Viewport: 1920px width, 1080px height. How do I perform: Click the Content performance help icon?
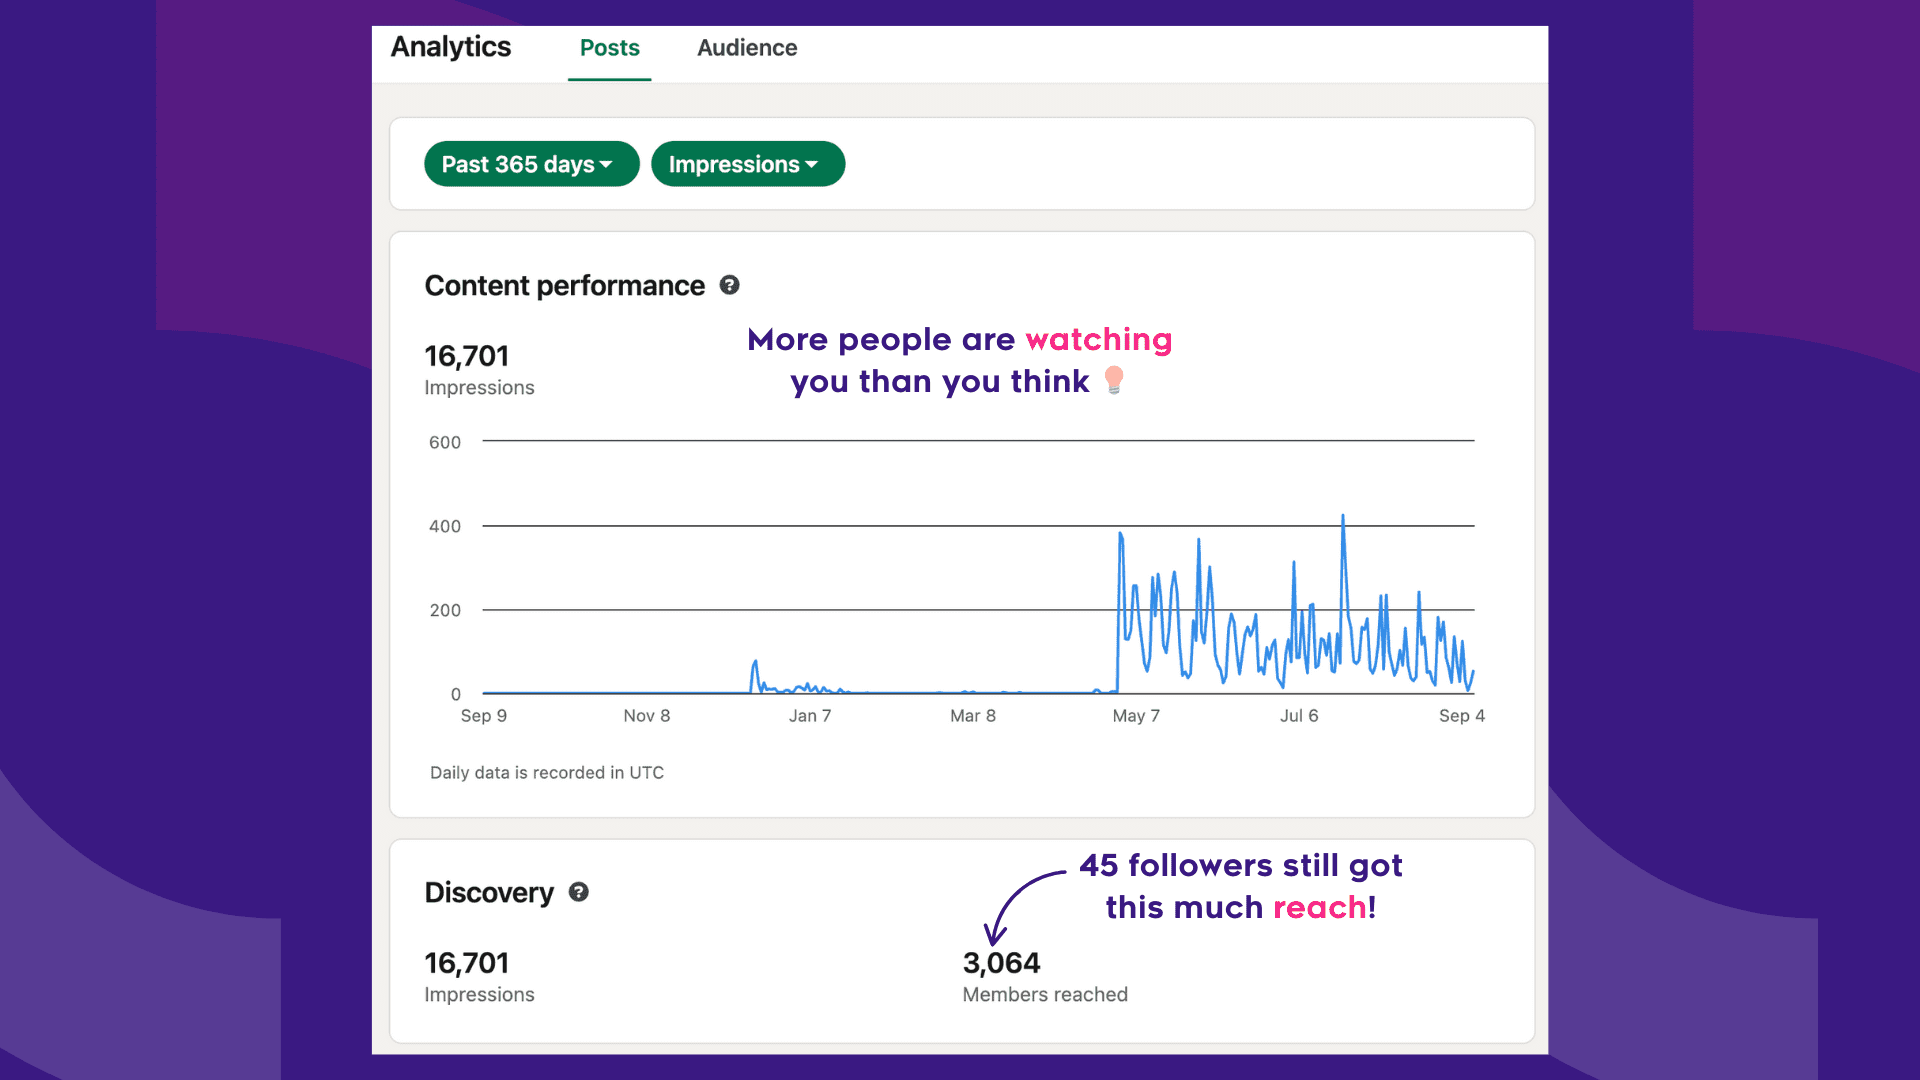[x=730, y=285]
